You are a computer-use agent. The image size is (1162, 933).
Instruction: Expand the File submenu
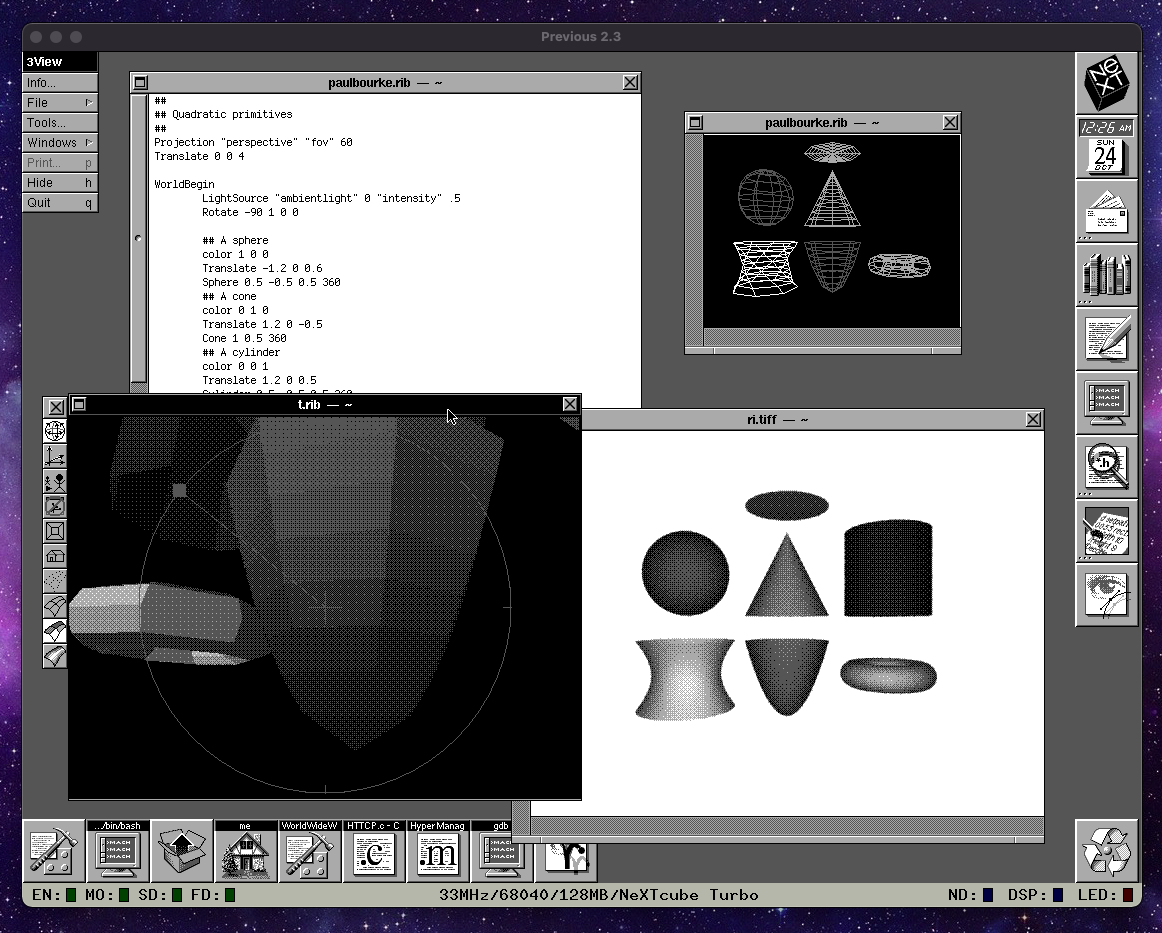[x=59, y=102]
